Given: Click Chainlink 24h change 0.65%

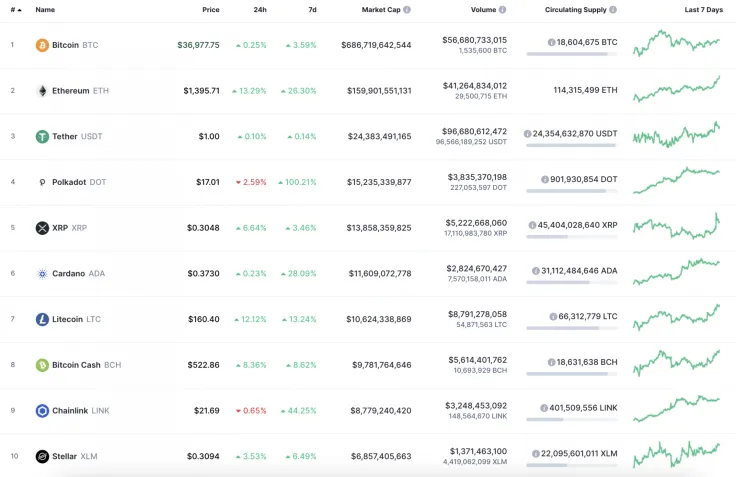Looking at the screenshot, I should coord(251,410).
